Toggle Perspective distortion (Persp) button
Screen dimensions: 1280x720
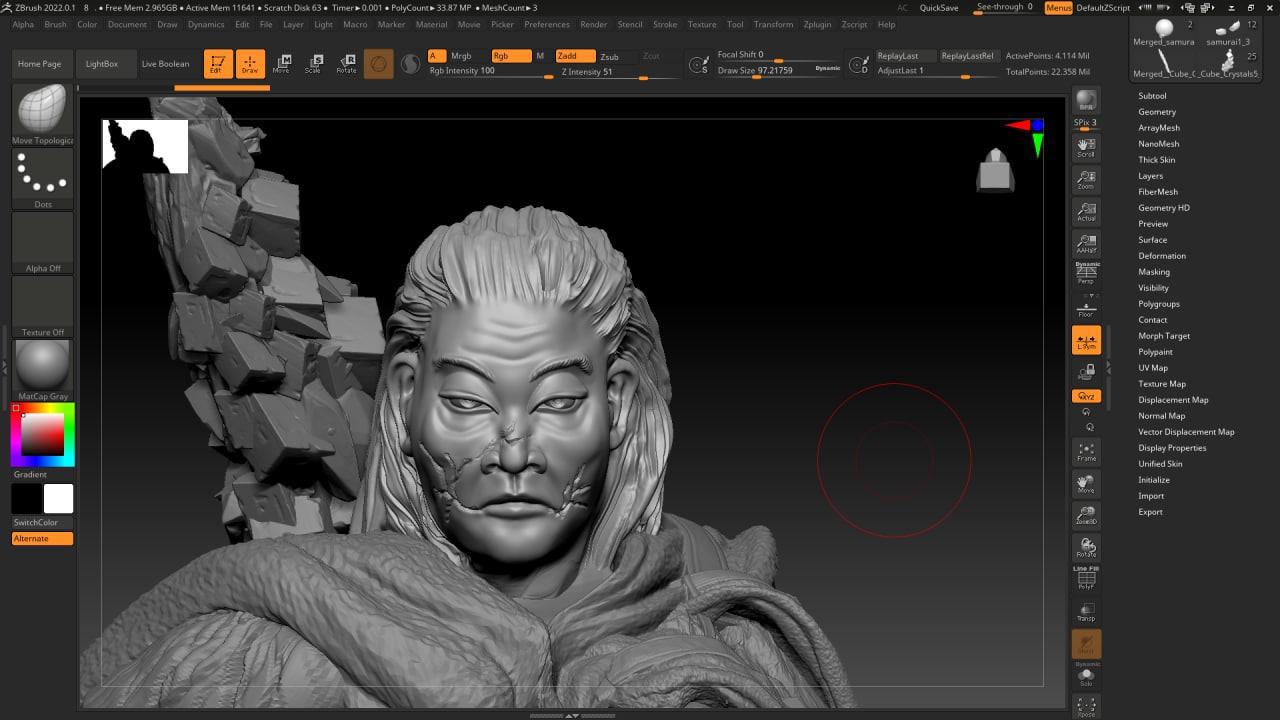[1086, 274]
